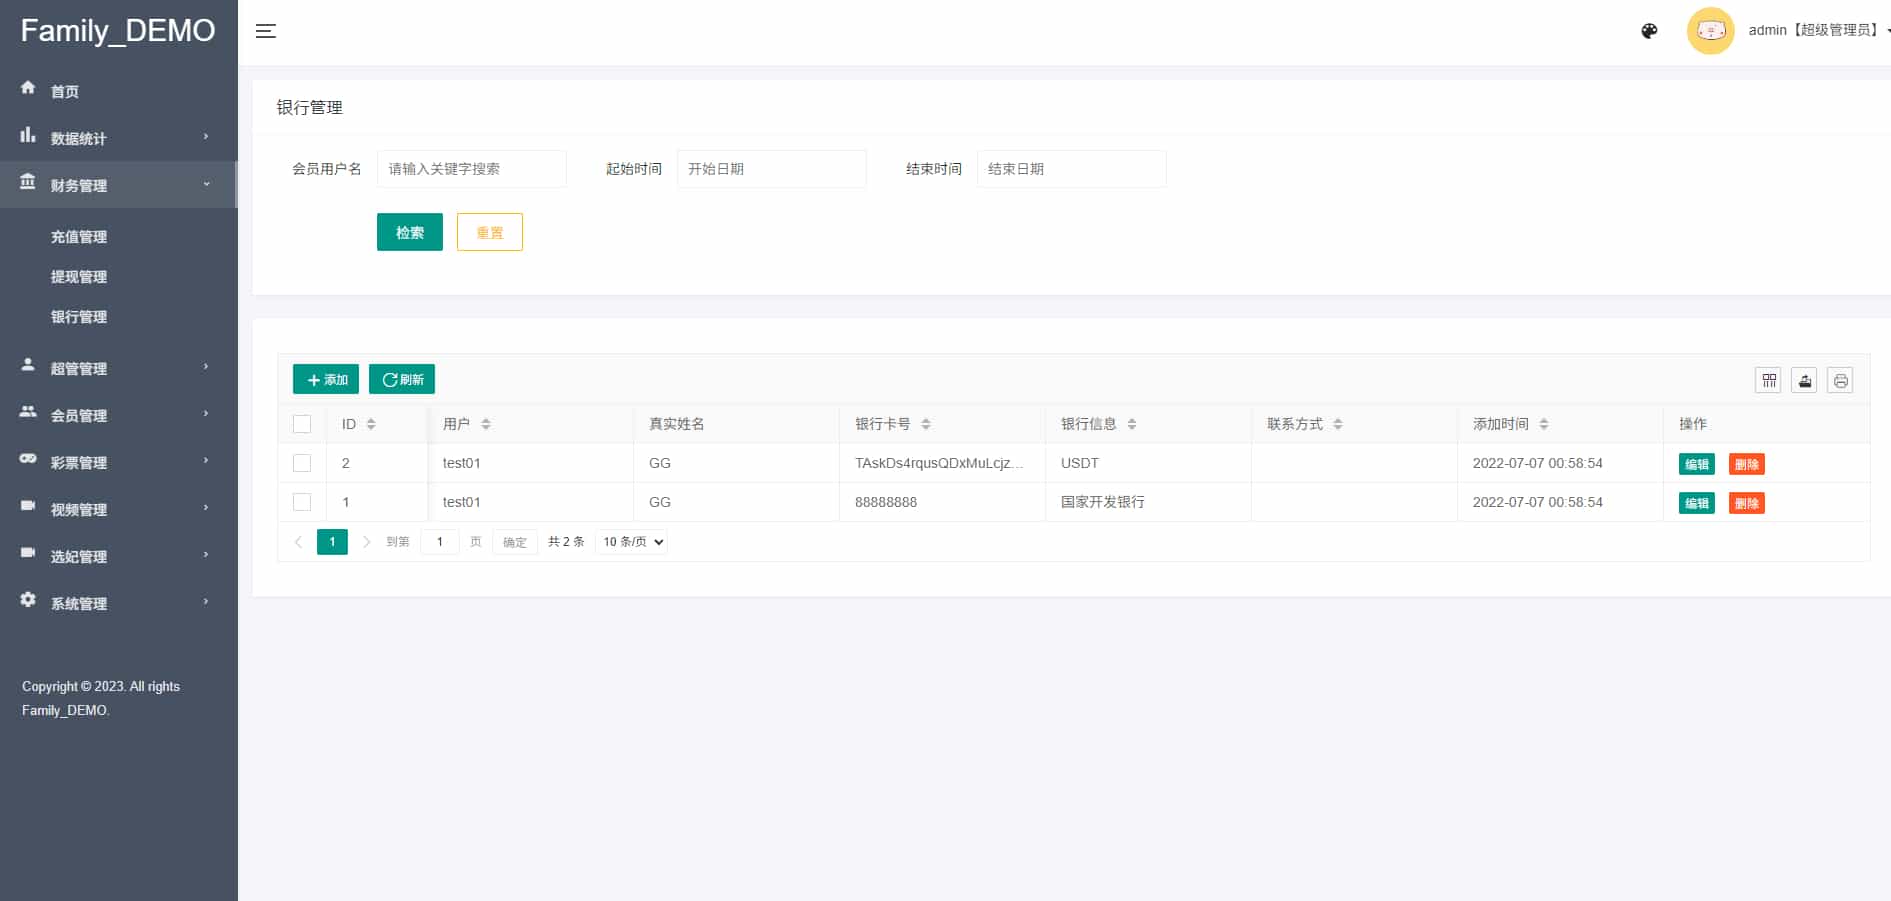Click the 检索 search button
Screen dimensions: 1891x901
click(x=410, y=232)
